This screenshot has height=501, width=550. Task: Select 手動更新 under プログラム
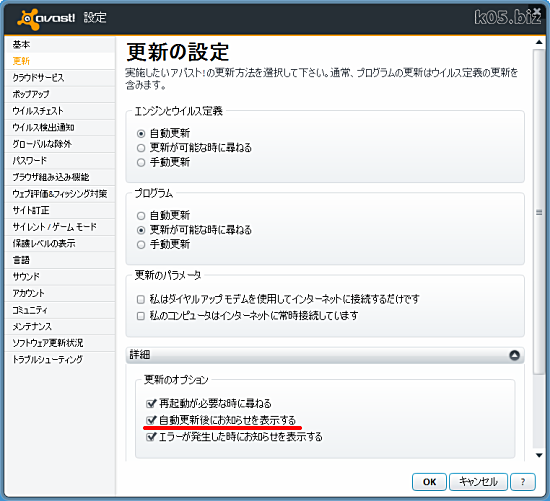(x=141, y=245)
